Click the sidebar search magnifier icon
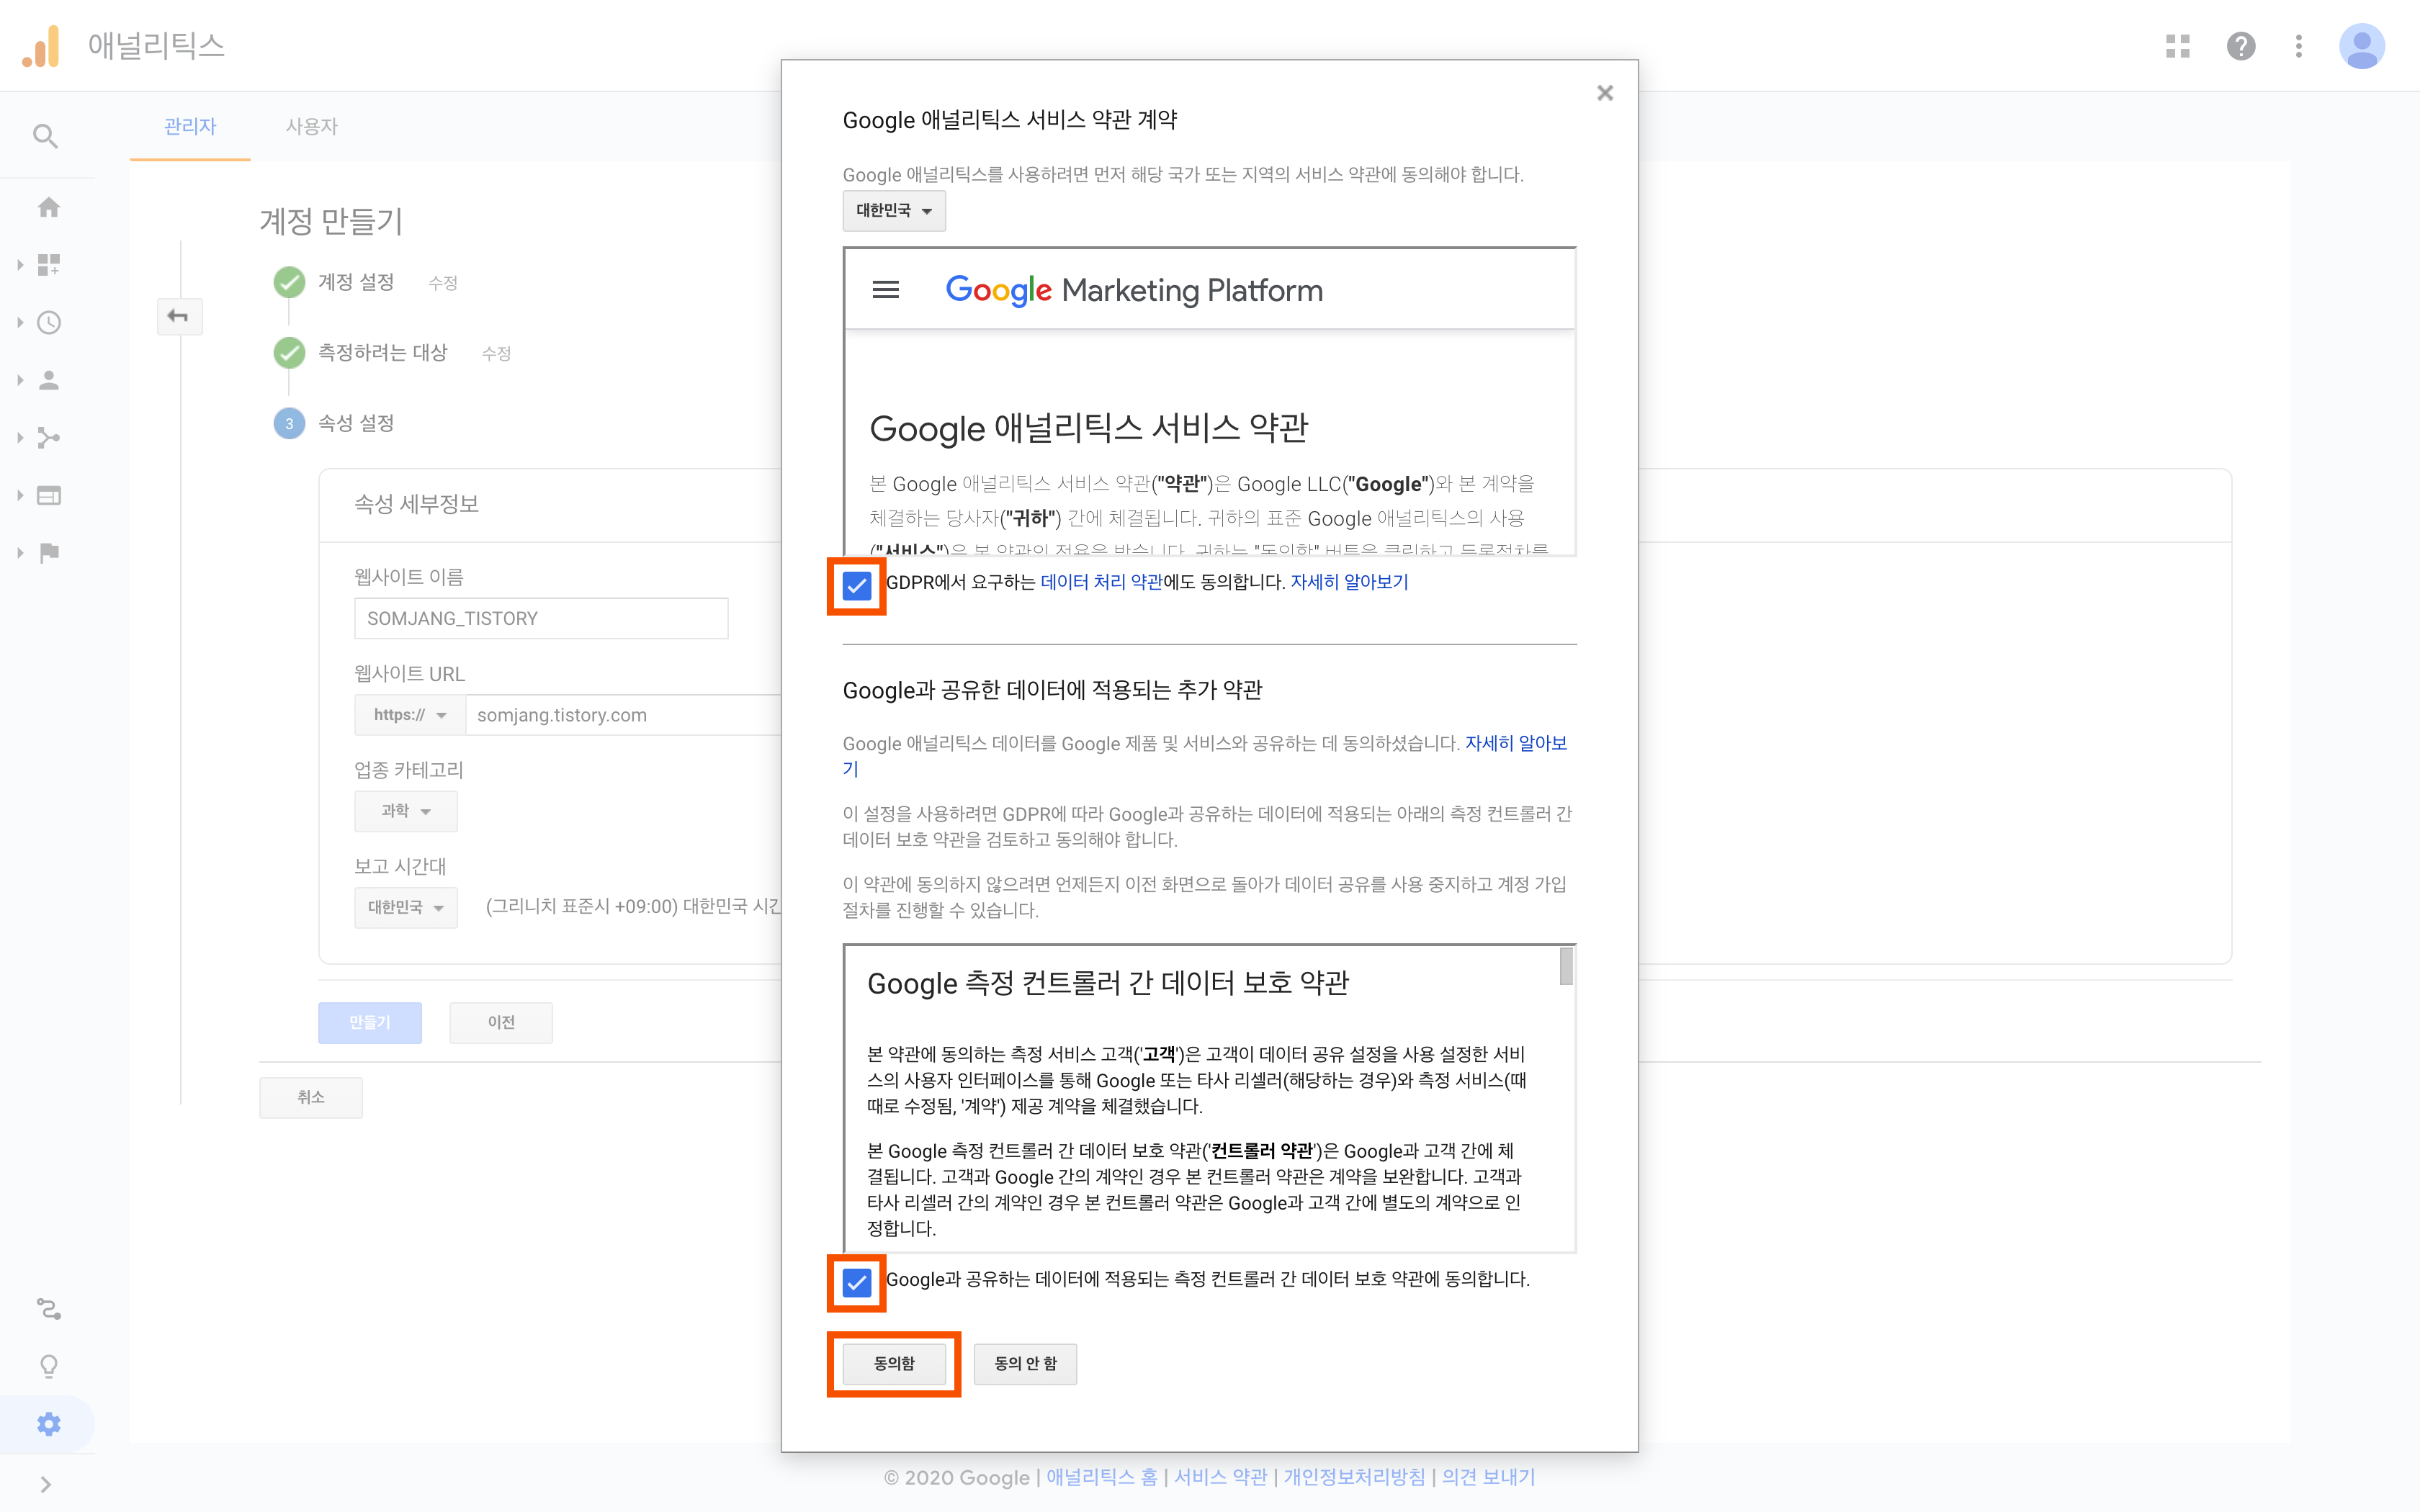Viewport: 2420px width, 1512px height. 45,135
